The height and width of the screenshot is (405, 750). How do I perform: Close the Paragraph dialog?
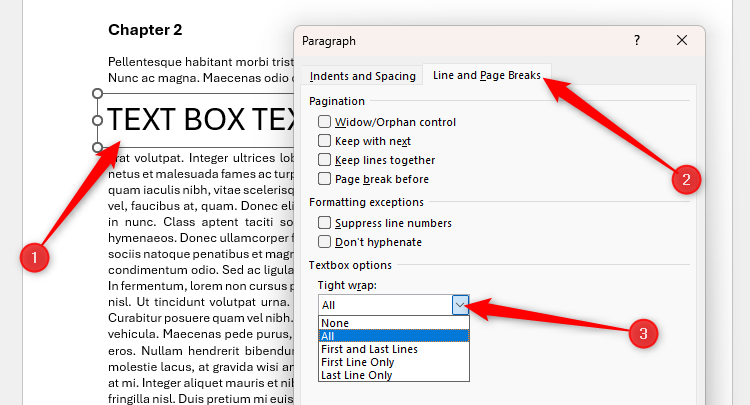click(682, 41)
